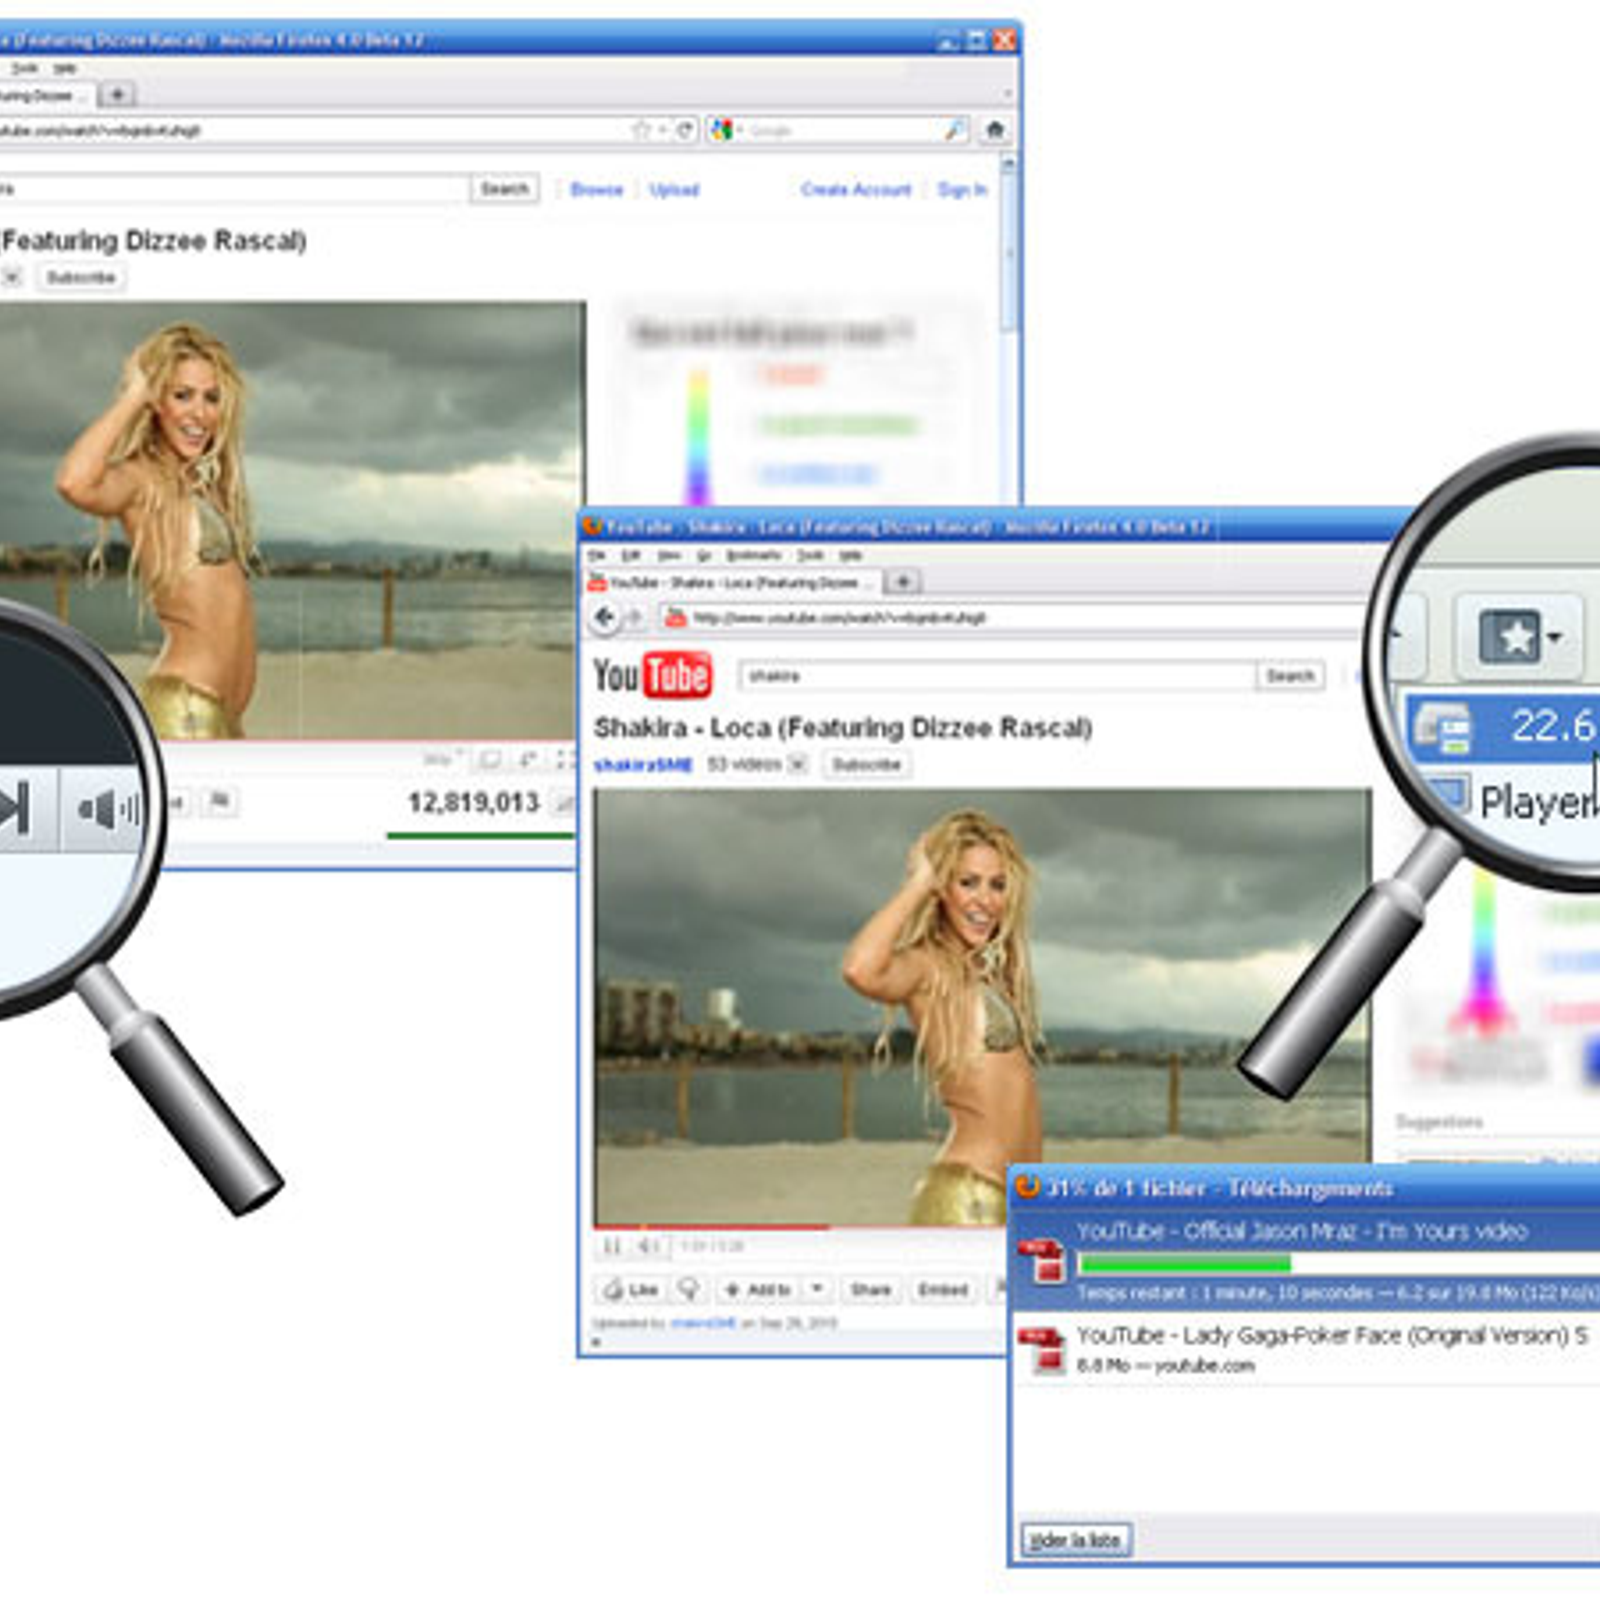This screenshot has height=1600, width=1600.
Task: Open the Edit menu in front window
Action: pos(631,555)
